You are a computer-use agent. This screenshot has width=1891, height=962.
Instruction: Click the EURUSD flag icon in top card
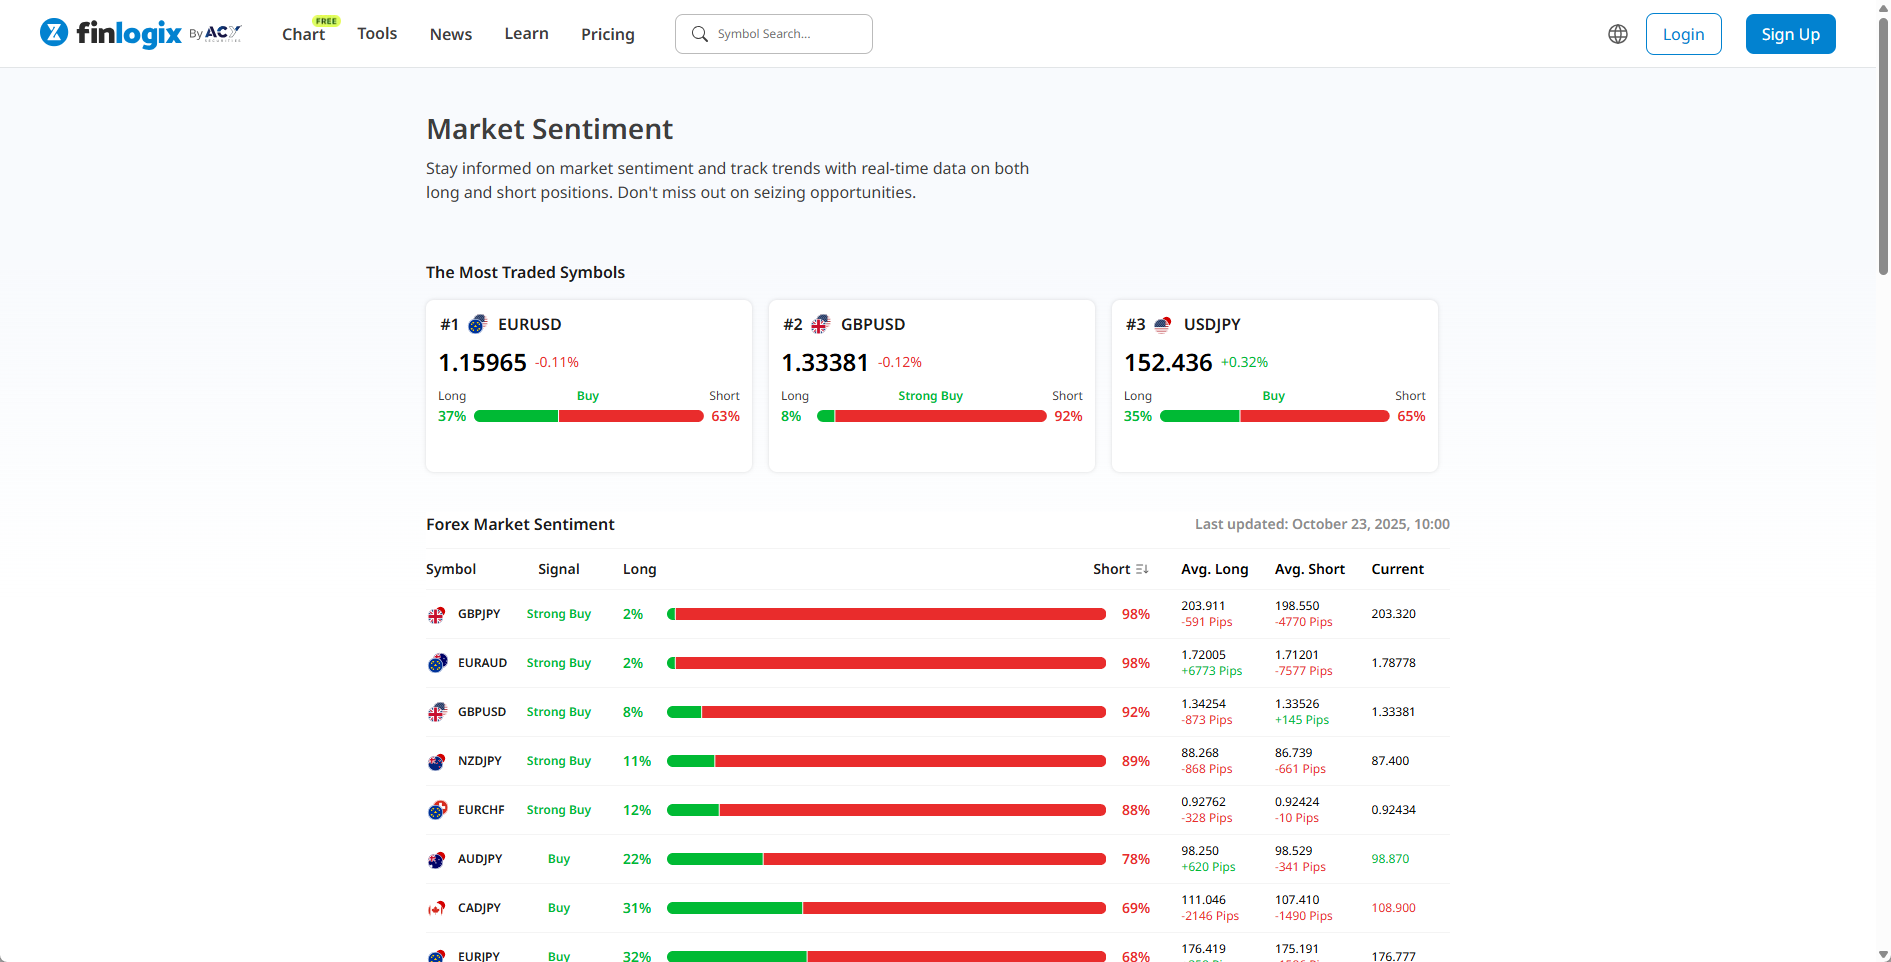[478, 324]
